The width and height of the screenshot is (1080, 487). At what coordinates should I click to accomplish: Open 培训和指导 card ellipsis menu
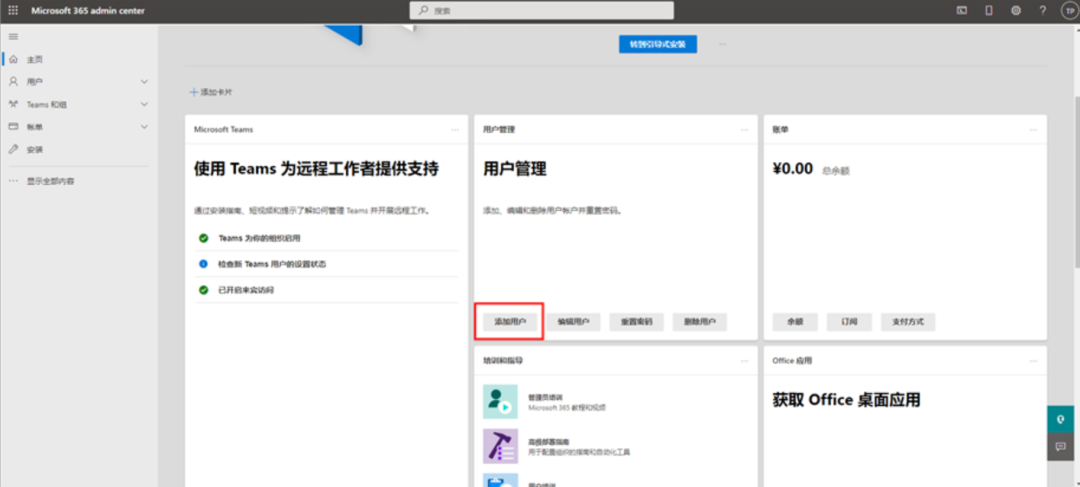[744, 361]
